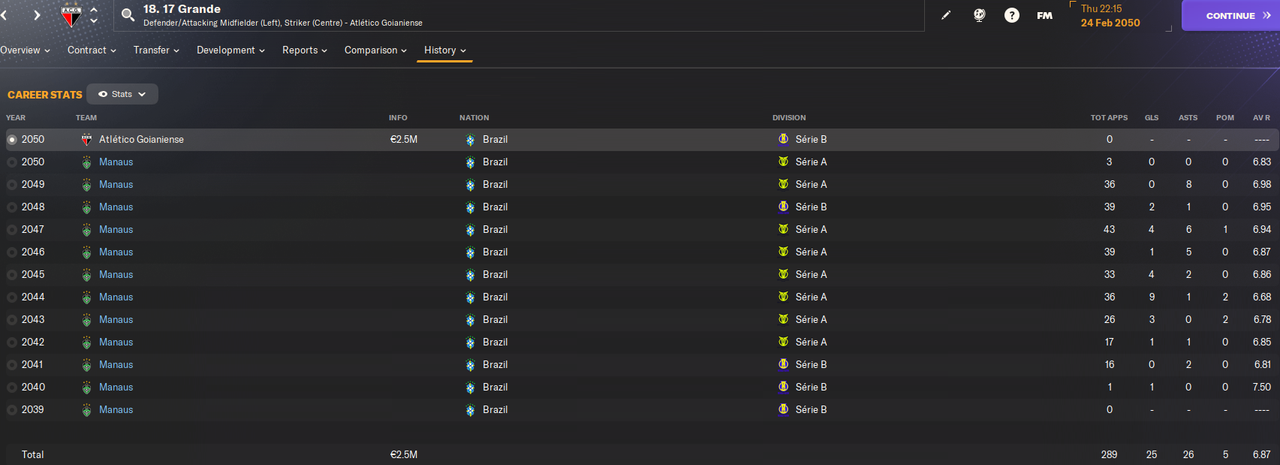
Task: Open the Atlético Goianiense club badge
Action: 70,15
